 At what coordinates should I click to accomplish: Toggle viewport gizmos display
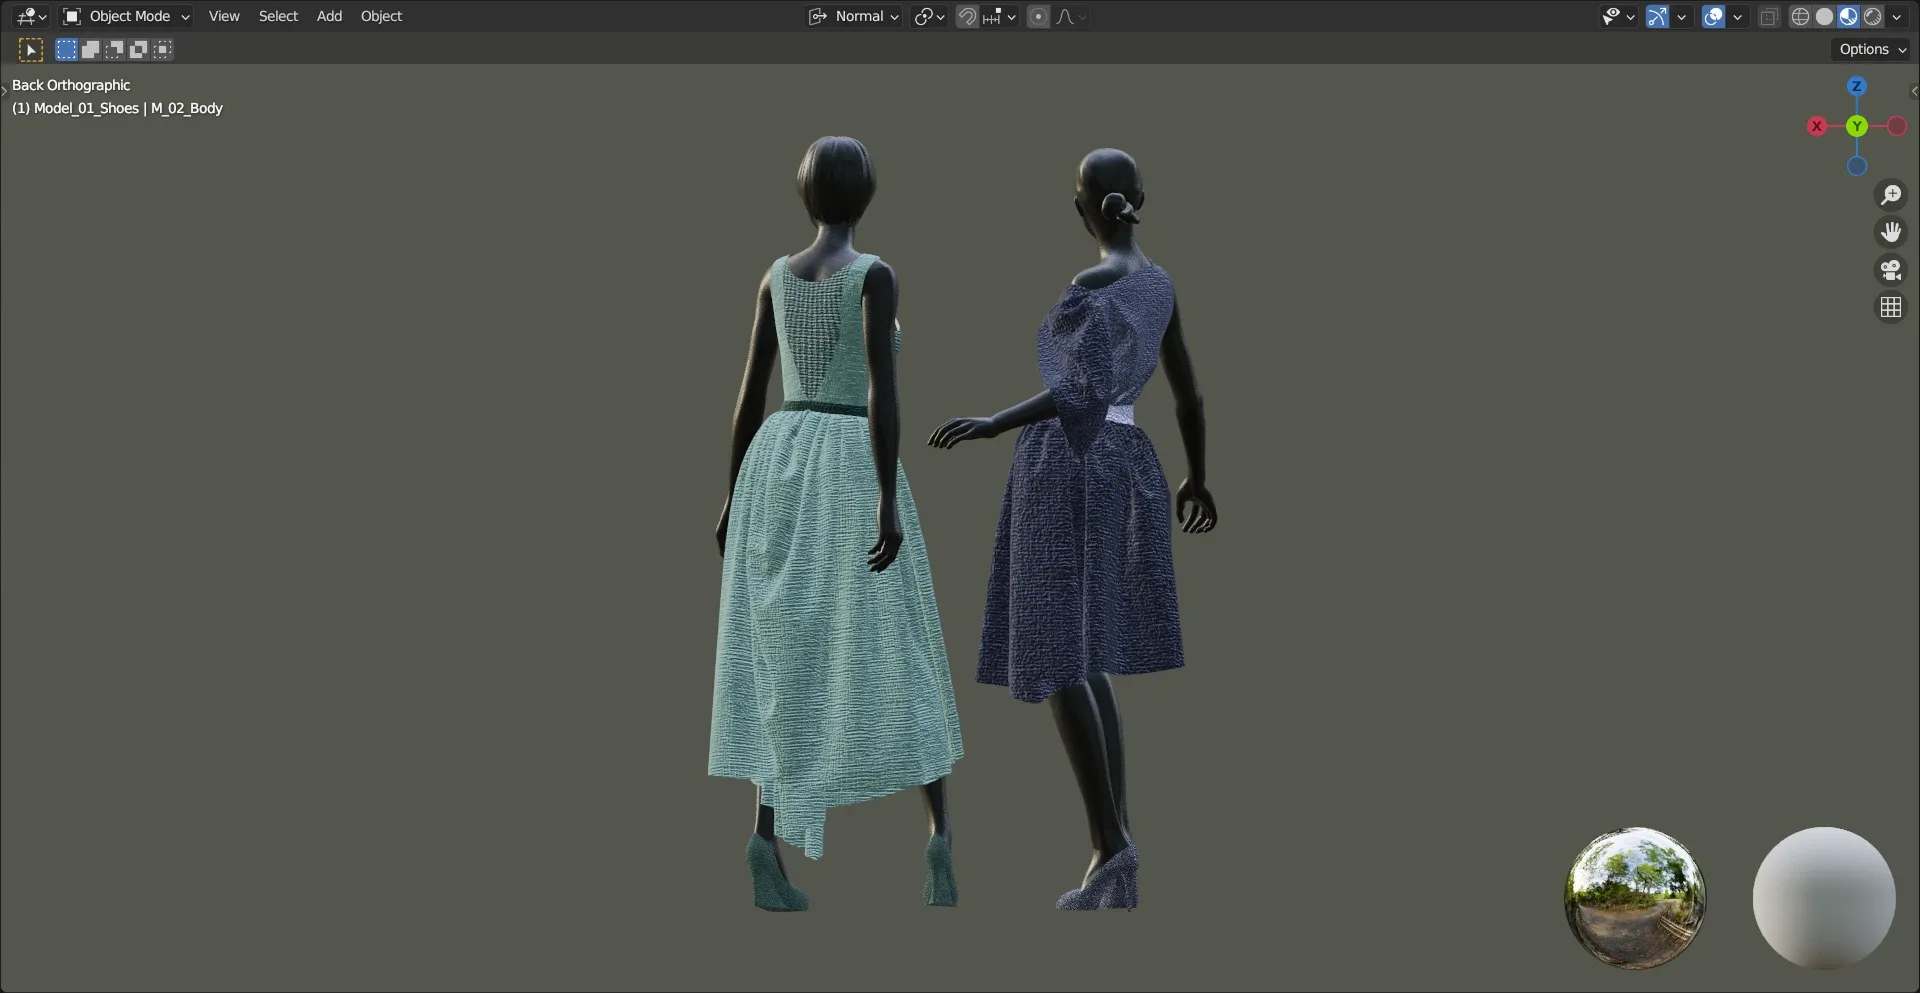point(1657,16)
